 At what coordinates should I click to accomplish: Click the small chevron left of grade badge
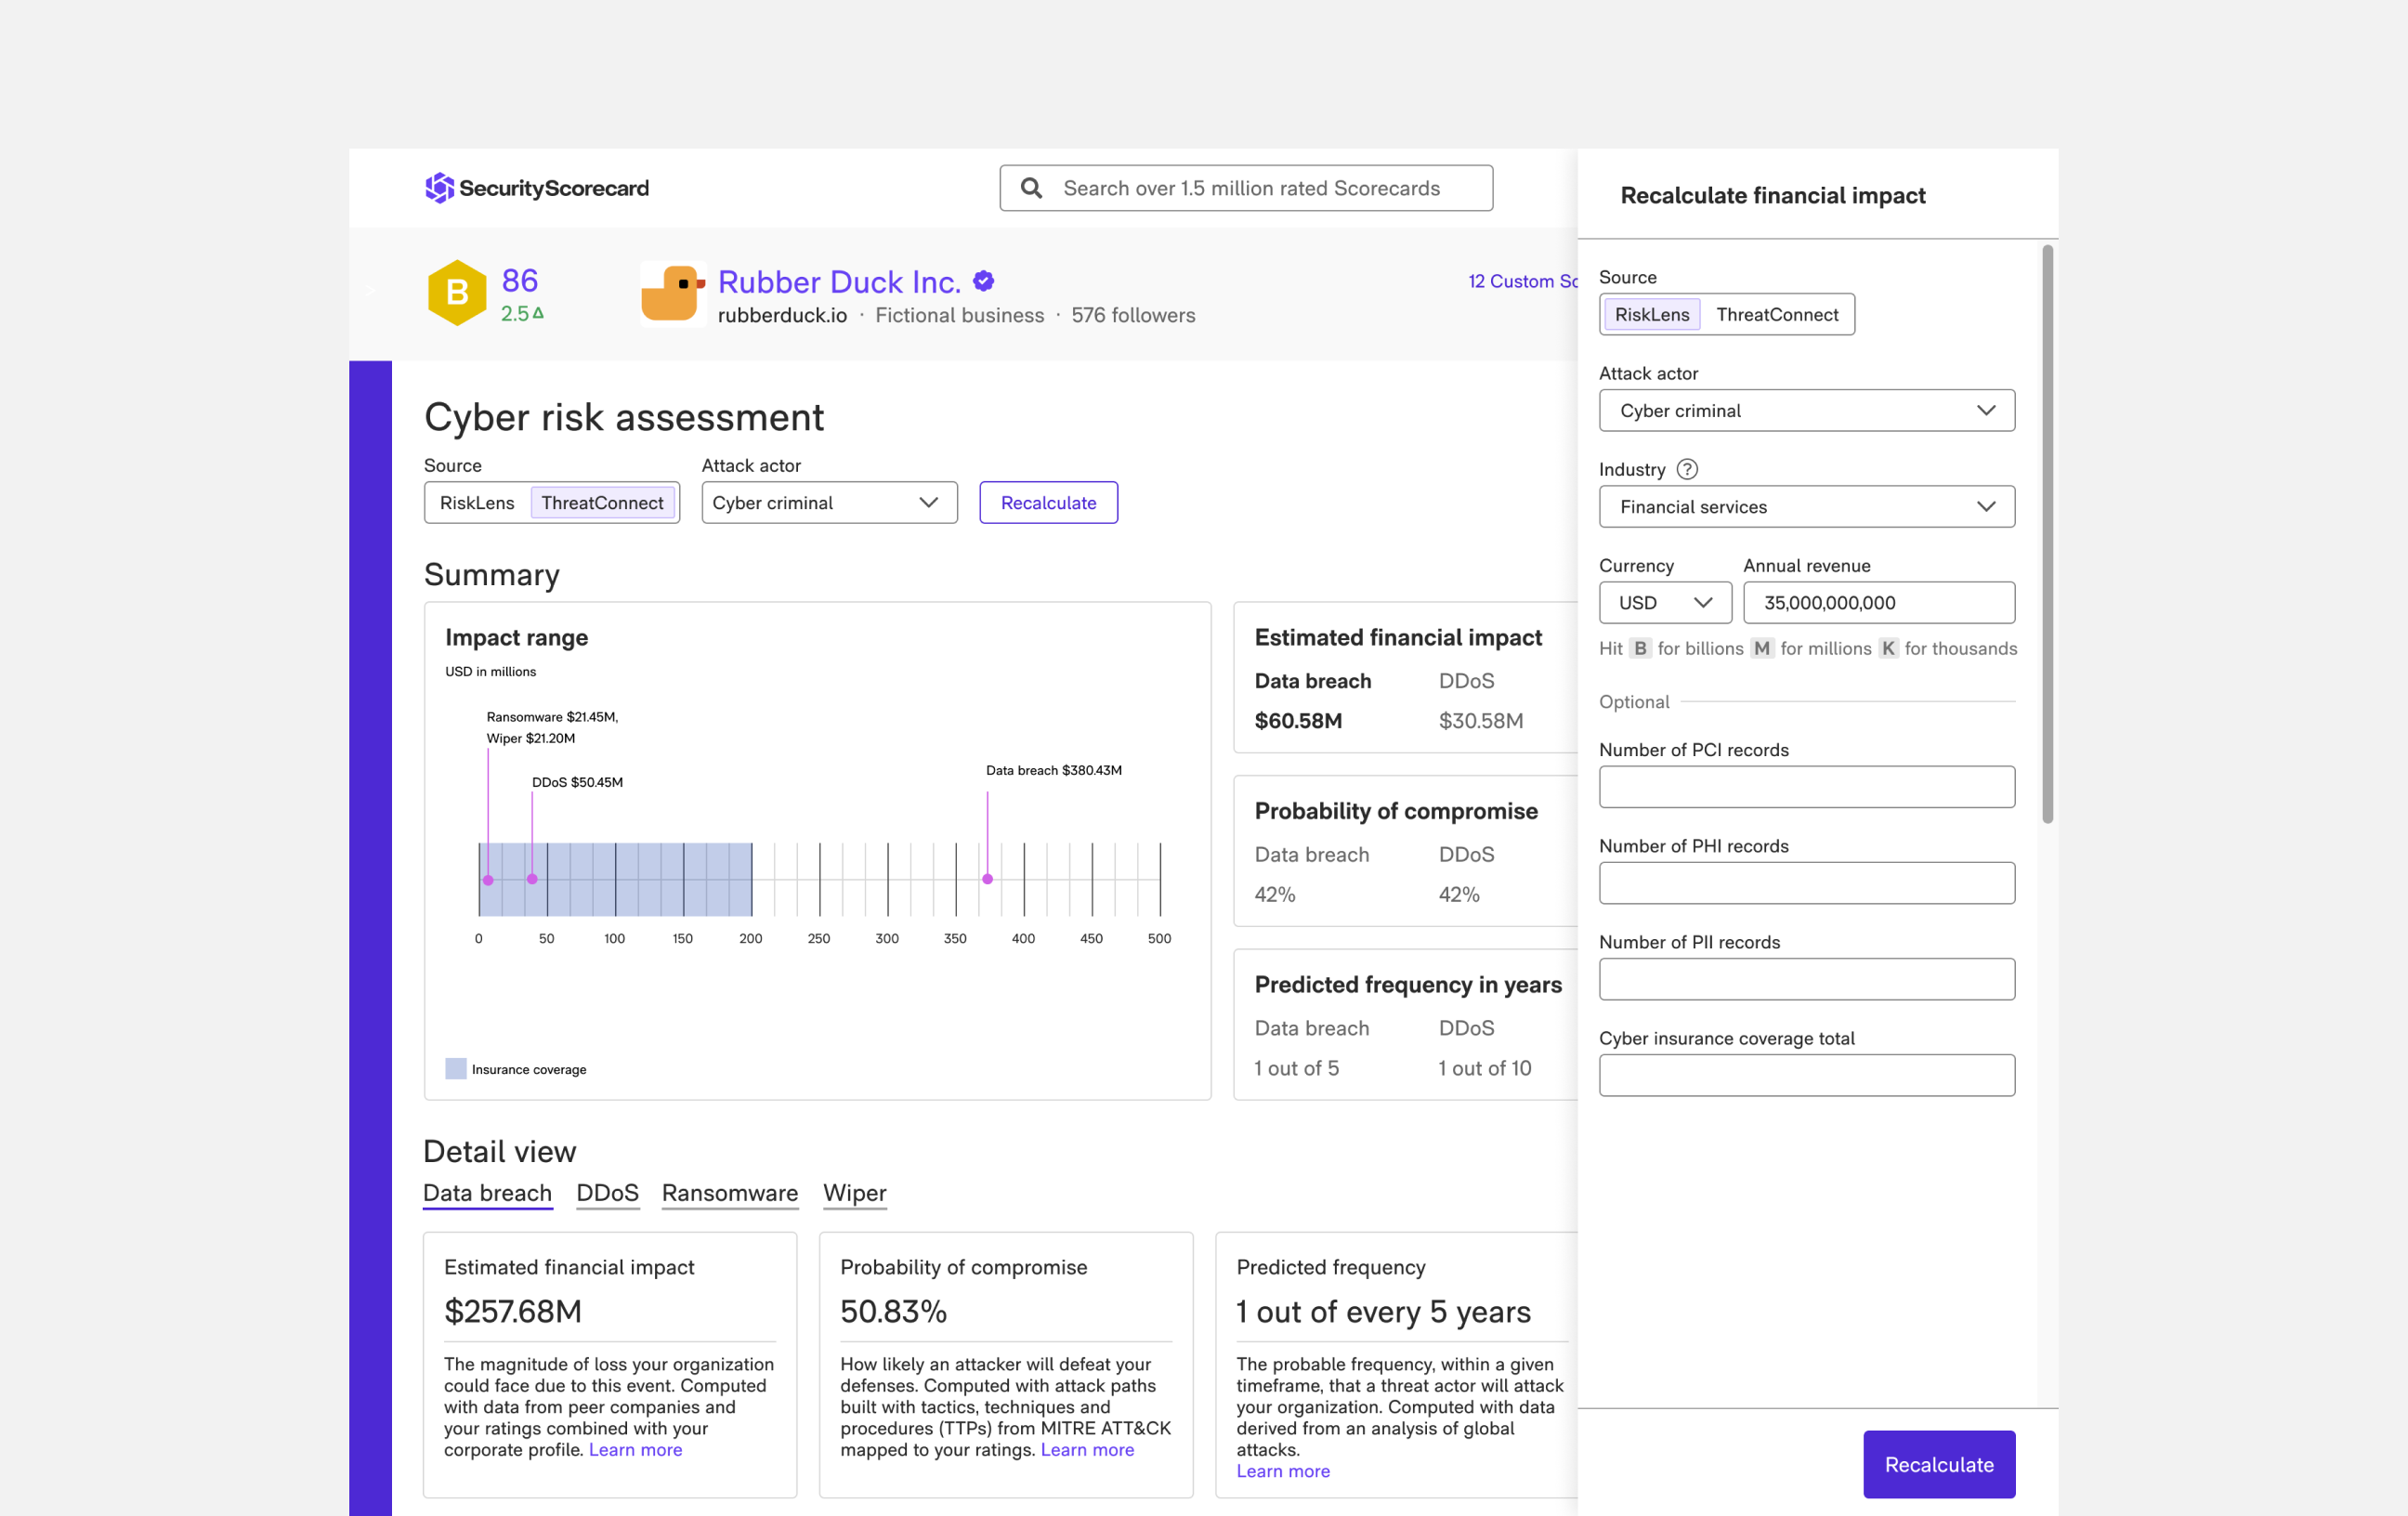(x=370, y=290)
